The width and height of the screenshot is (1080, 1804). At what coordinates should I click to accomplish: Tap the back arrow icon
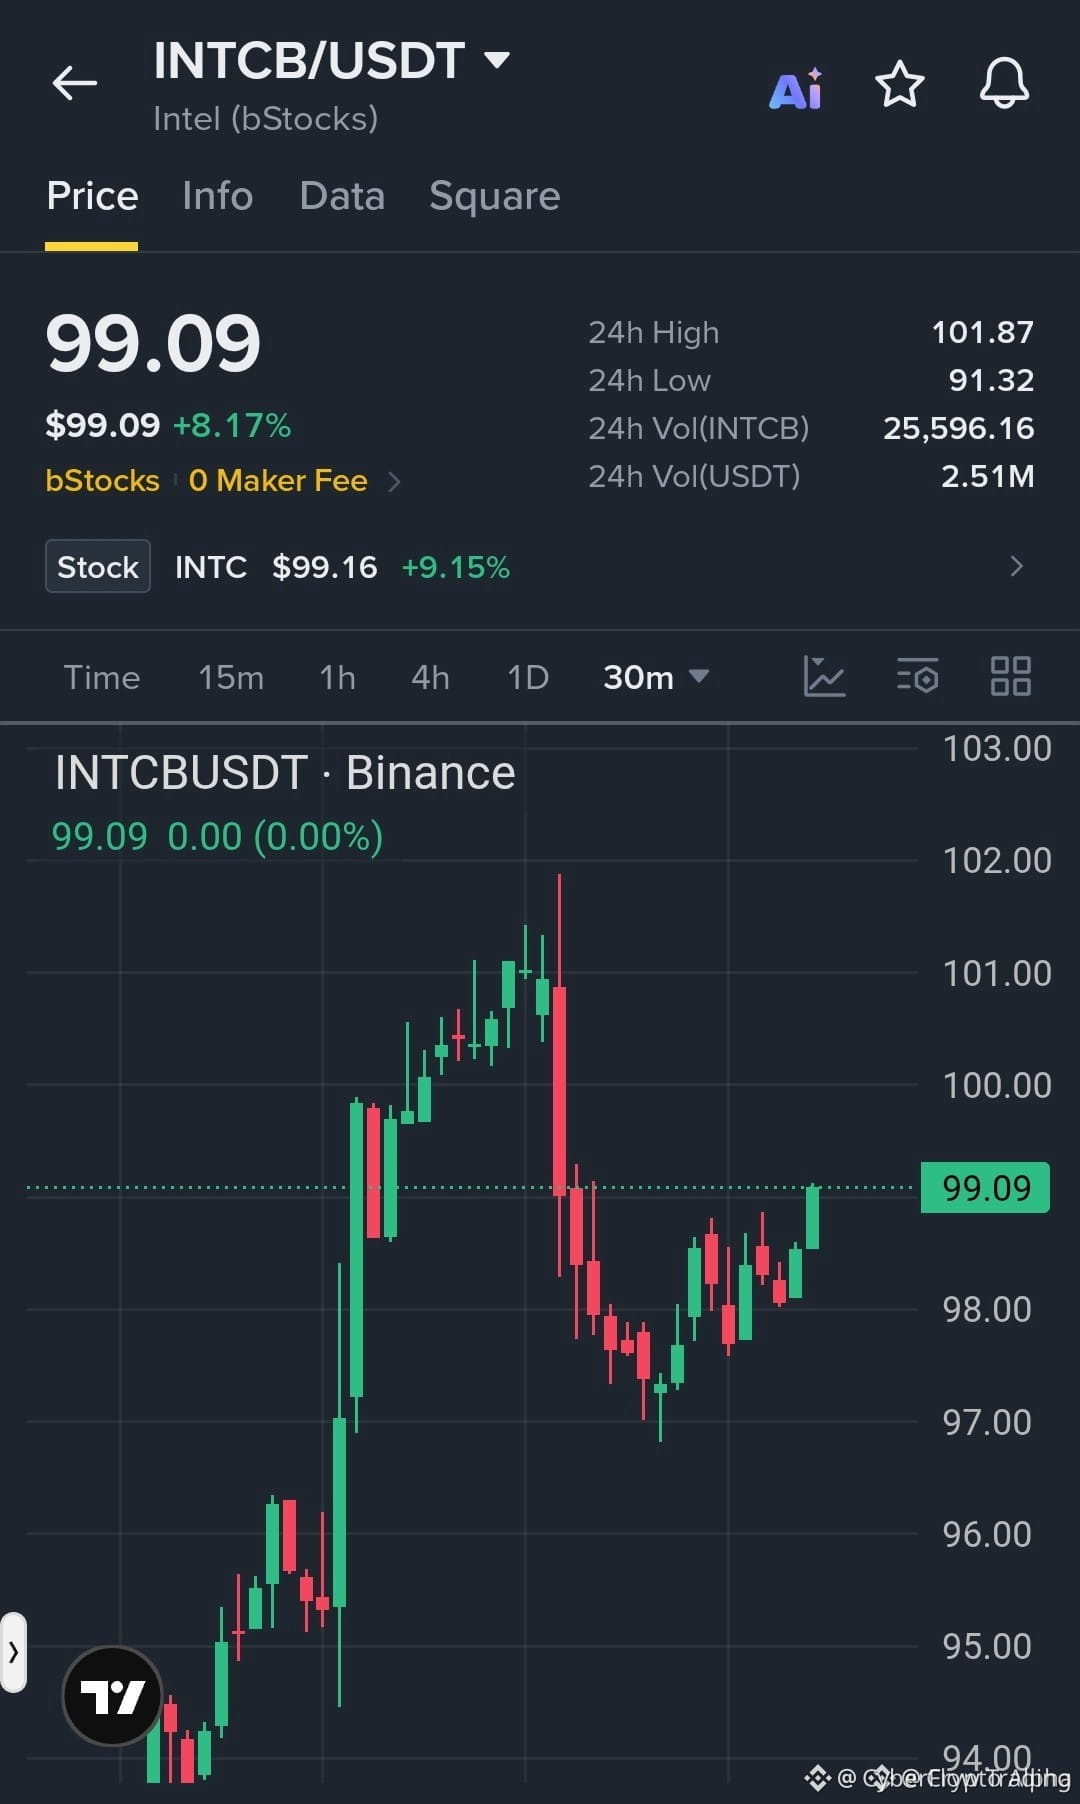[x=75, y=83]
